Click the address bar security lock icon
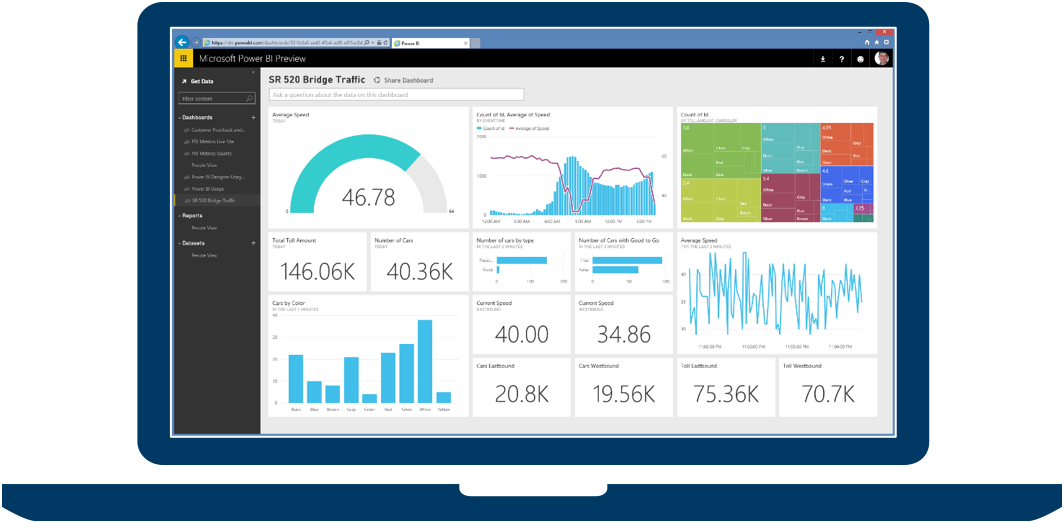The height and width of the screenshot is (523, 1064). (x=379, y=43)
